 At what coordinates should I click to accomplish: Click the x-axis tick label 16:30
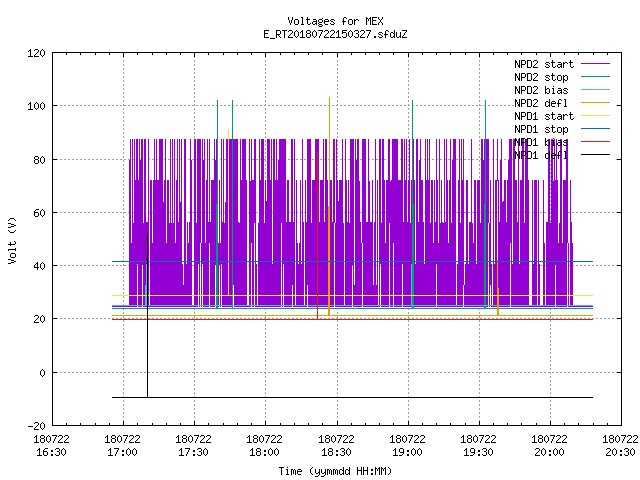[51, 452]
